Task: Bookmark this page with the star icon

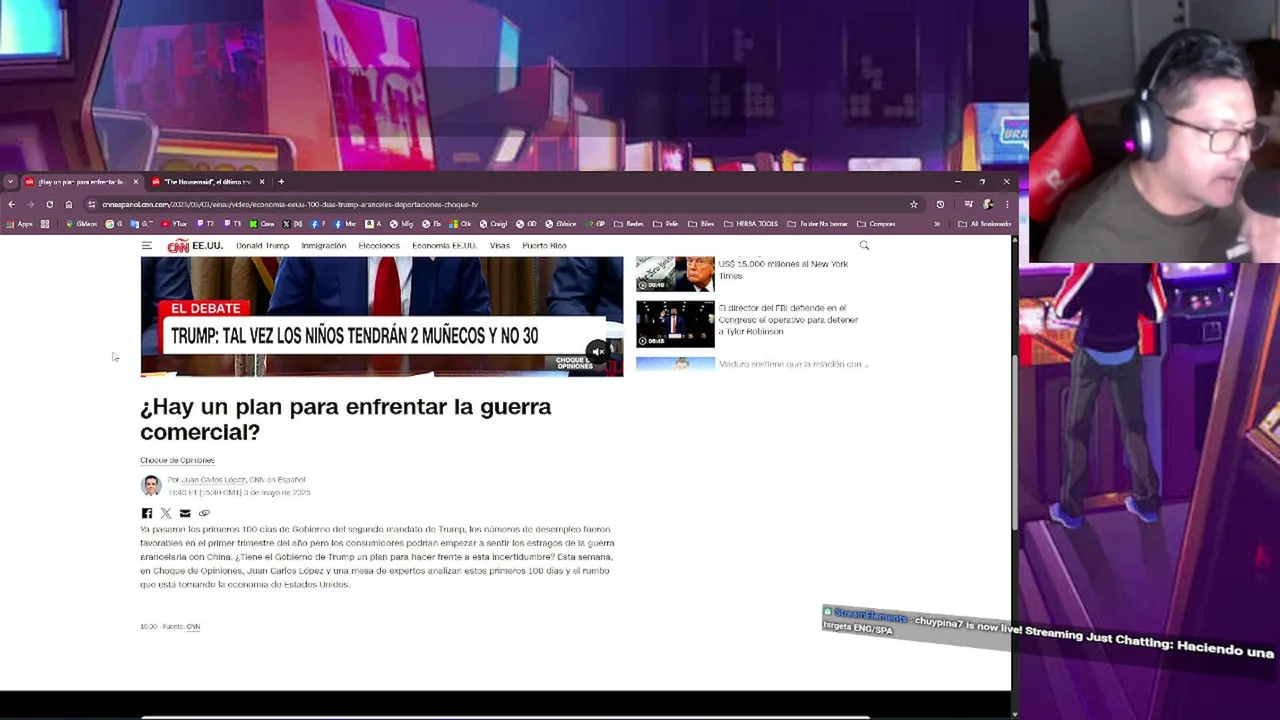Action: (913, 204)
